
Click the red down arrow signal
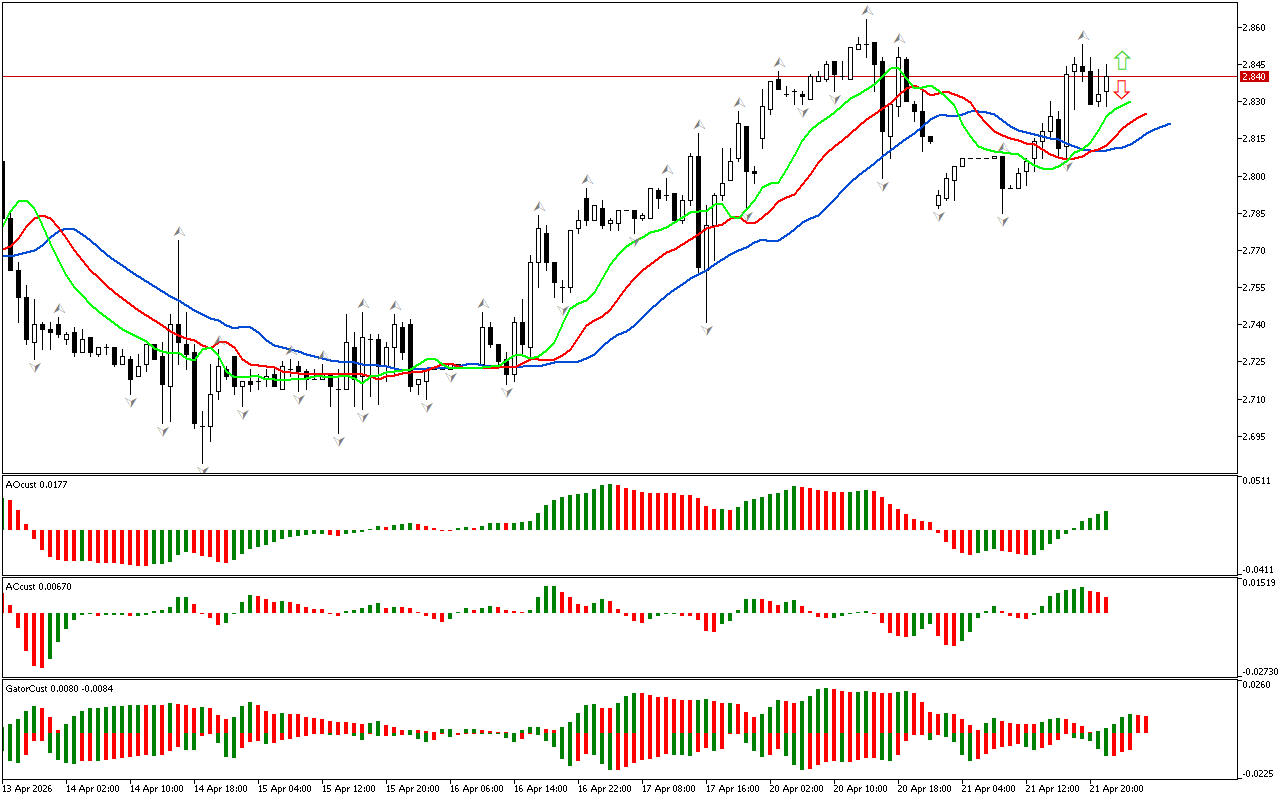[1122, 89]
